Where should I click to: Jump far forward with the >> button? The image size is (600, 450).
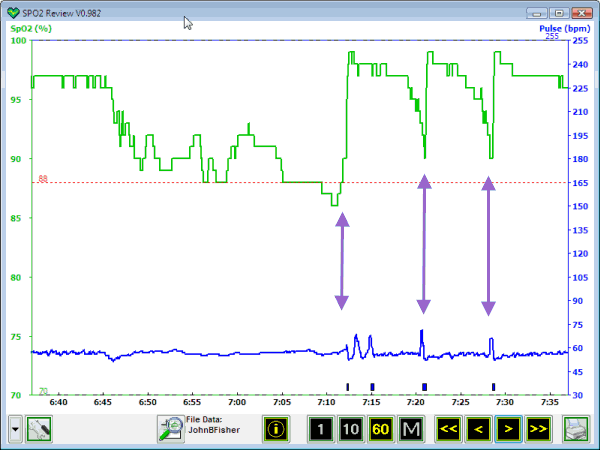pyautogui.click(x=539, y=429)
